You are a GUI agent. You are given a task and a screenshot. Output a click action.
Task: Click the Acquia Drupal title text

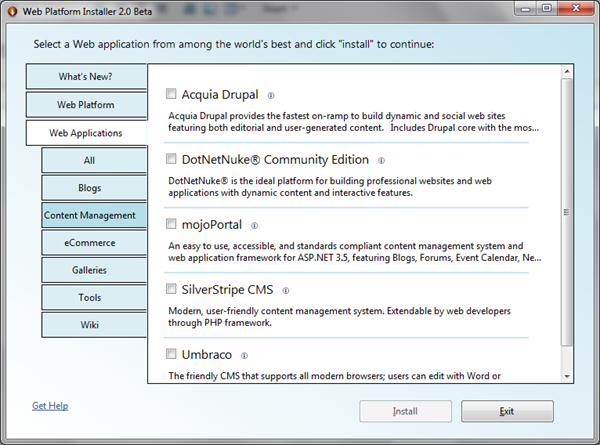(220, 95)
